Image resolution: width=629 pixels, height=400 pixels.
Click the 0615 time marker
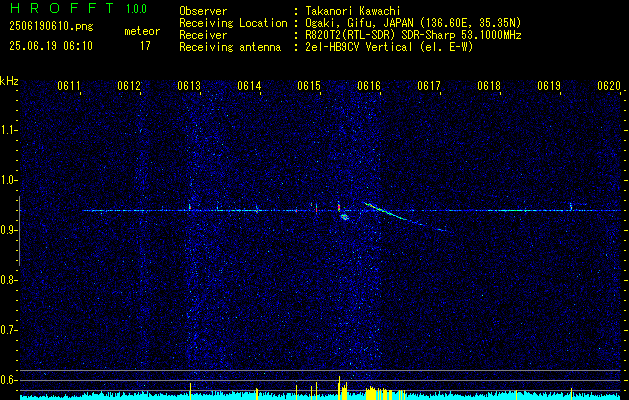309,86
